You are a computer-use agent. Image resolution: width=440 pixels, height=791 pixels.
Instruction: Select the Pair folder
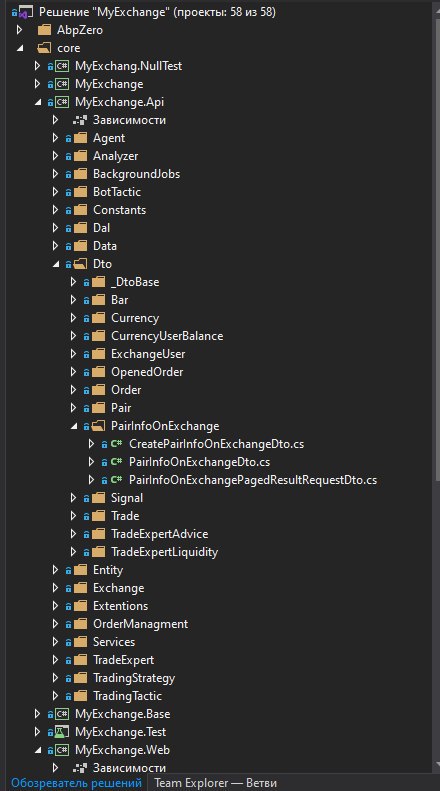point(121,408)
